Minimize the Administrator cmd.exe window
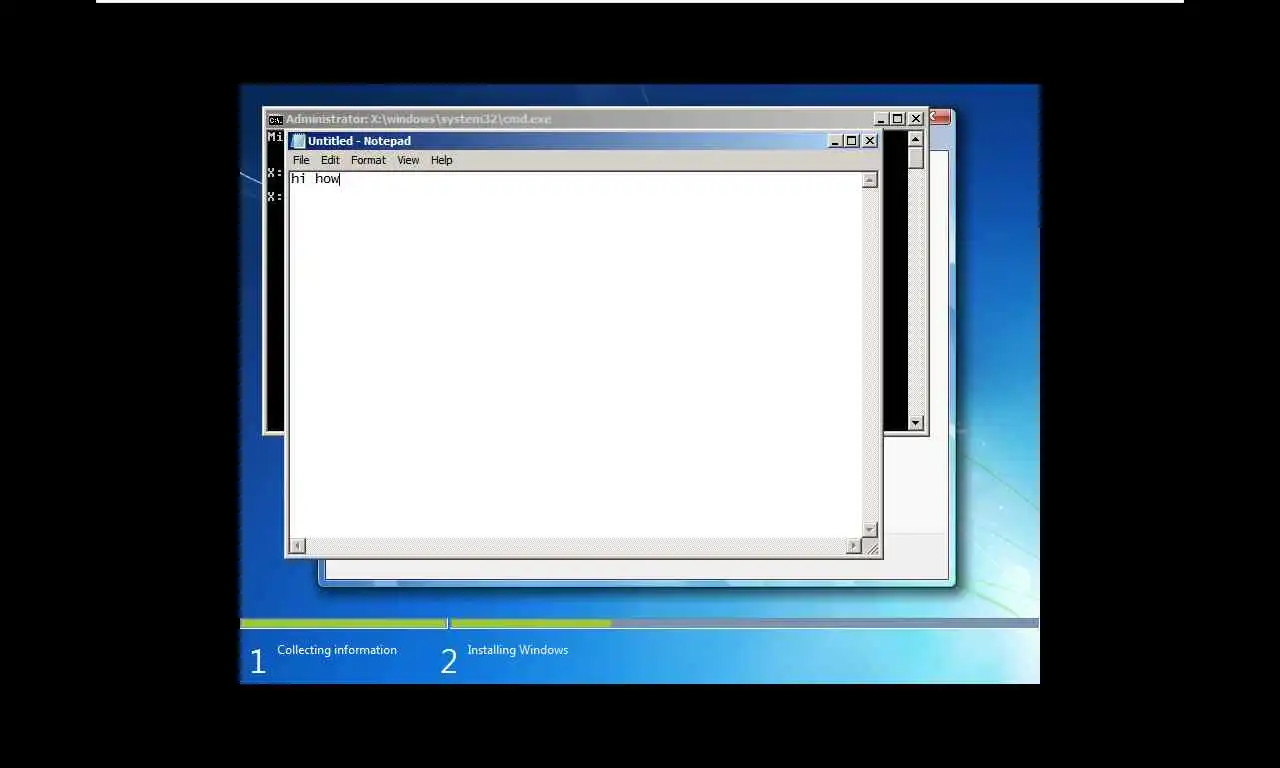The image size is (1280, 768). click(881, 119)
